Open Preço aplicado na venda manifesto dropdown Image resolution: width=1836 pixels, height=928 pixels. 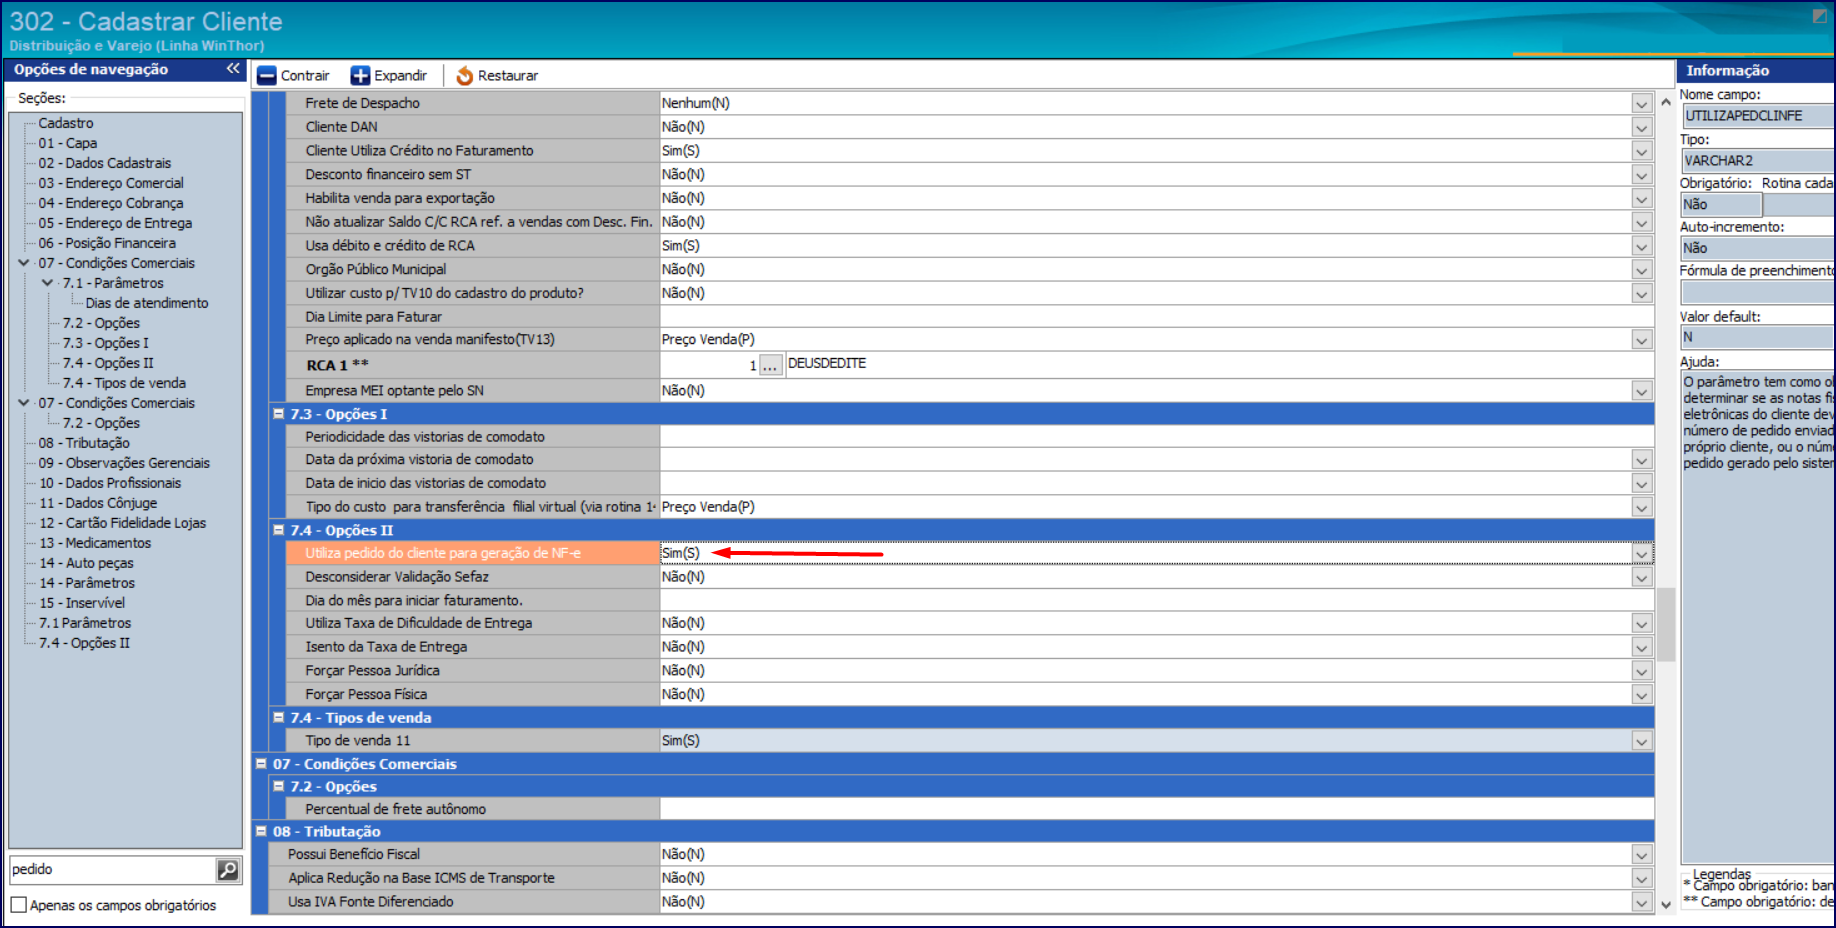pos(1641,340)
